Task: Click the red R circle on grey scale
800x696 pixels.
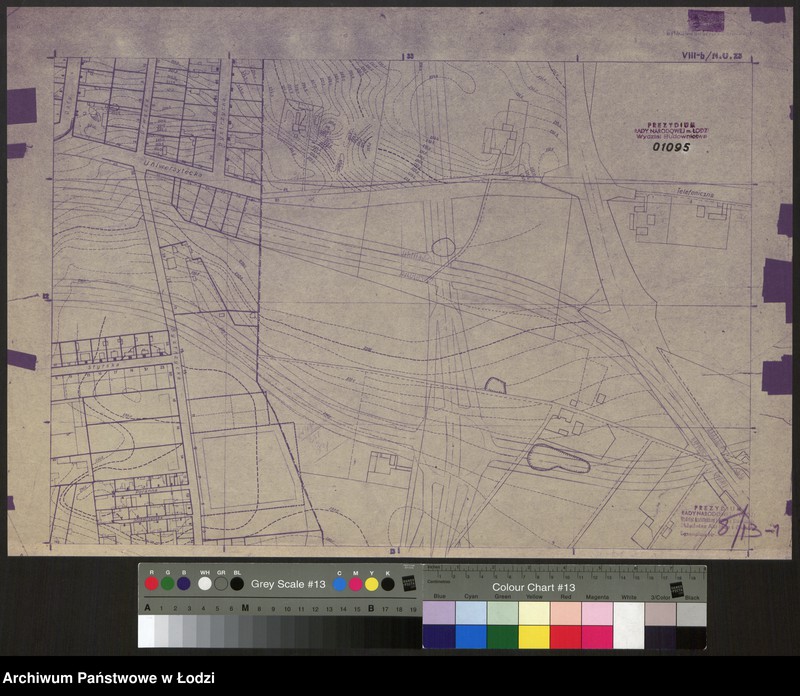Action: [x=151, y=583]
